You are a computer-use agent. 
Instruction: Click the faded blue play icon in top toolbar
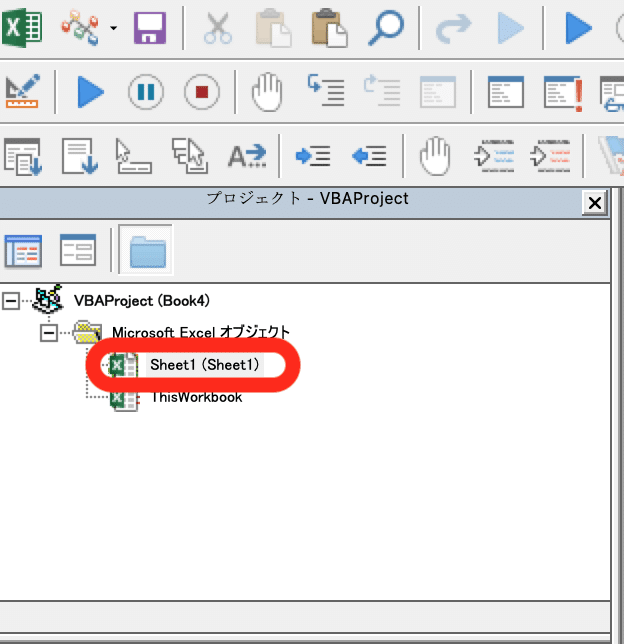coord(510,28)
